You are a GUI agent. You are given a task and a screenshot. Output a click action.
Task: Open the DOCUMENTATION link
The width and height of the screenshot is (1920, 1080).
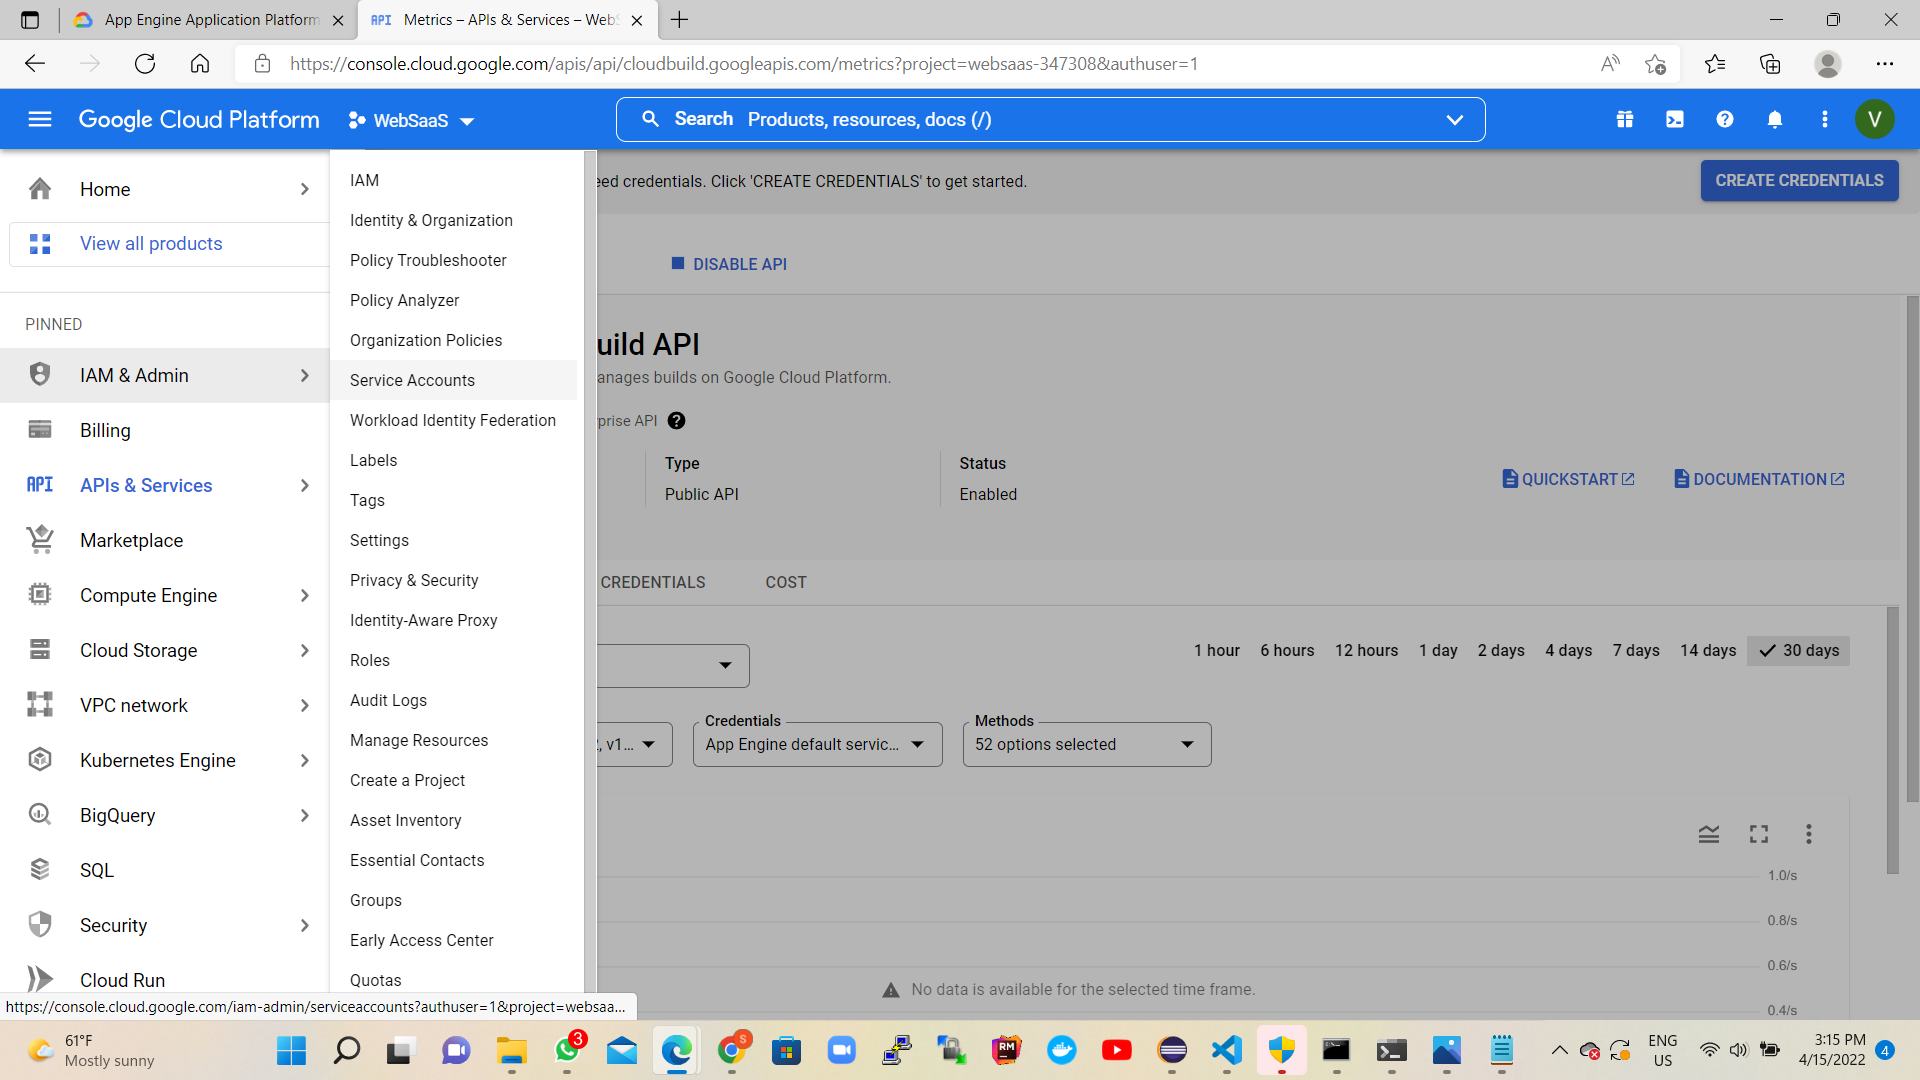1759,480
